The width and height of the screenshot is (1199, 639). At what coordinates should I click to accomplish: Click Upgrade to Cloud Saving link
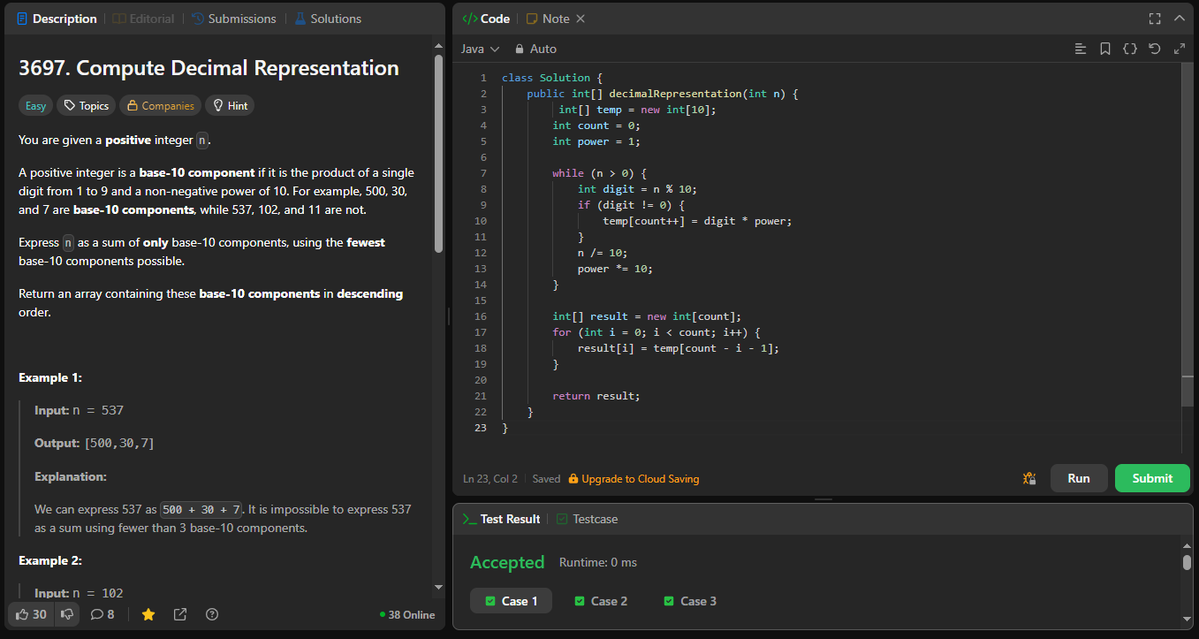634,479
